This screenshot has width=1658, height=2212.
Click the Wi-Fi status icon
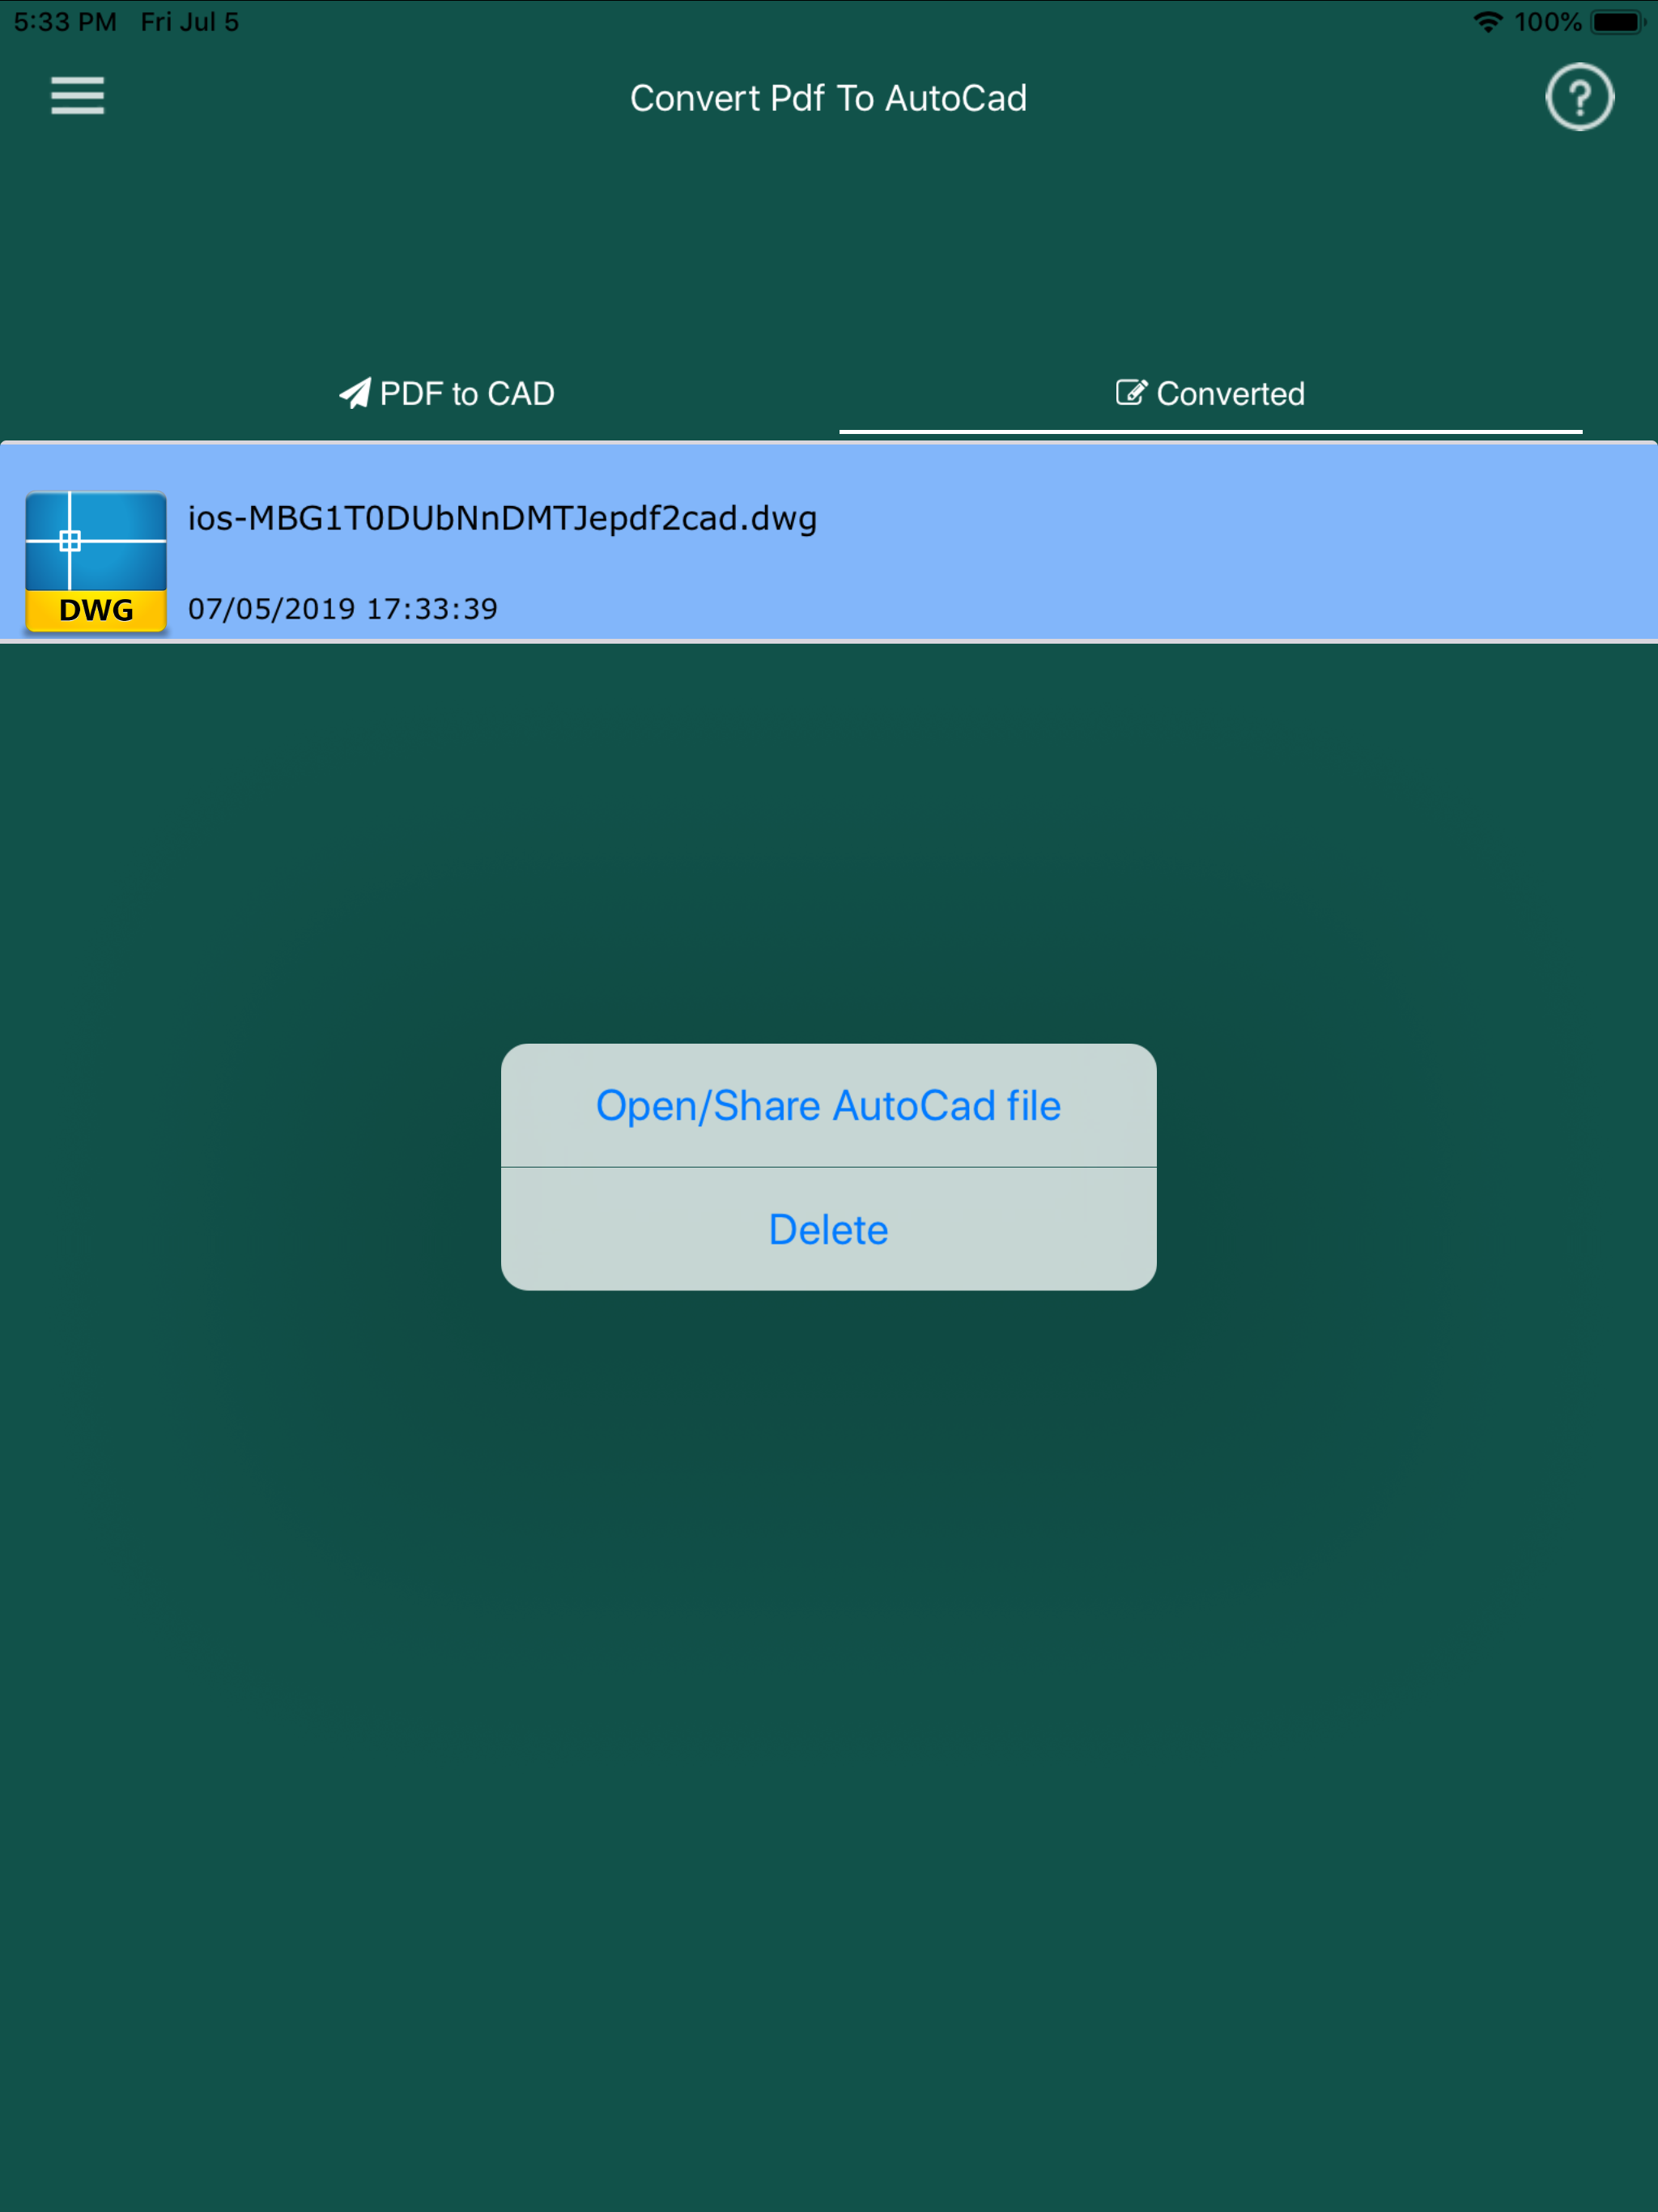(1488, 22)
